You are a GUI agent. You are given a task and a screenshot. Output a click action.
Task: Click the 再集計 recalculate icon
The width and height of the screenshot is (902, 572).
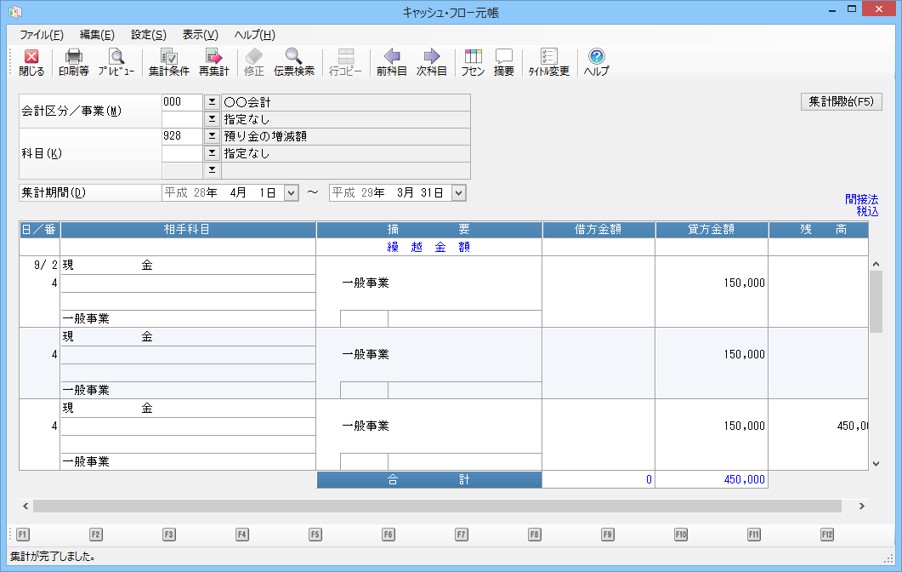click(x=213, y=62)
